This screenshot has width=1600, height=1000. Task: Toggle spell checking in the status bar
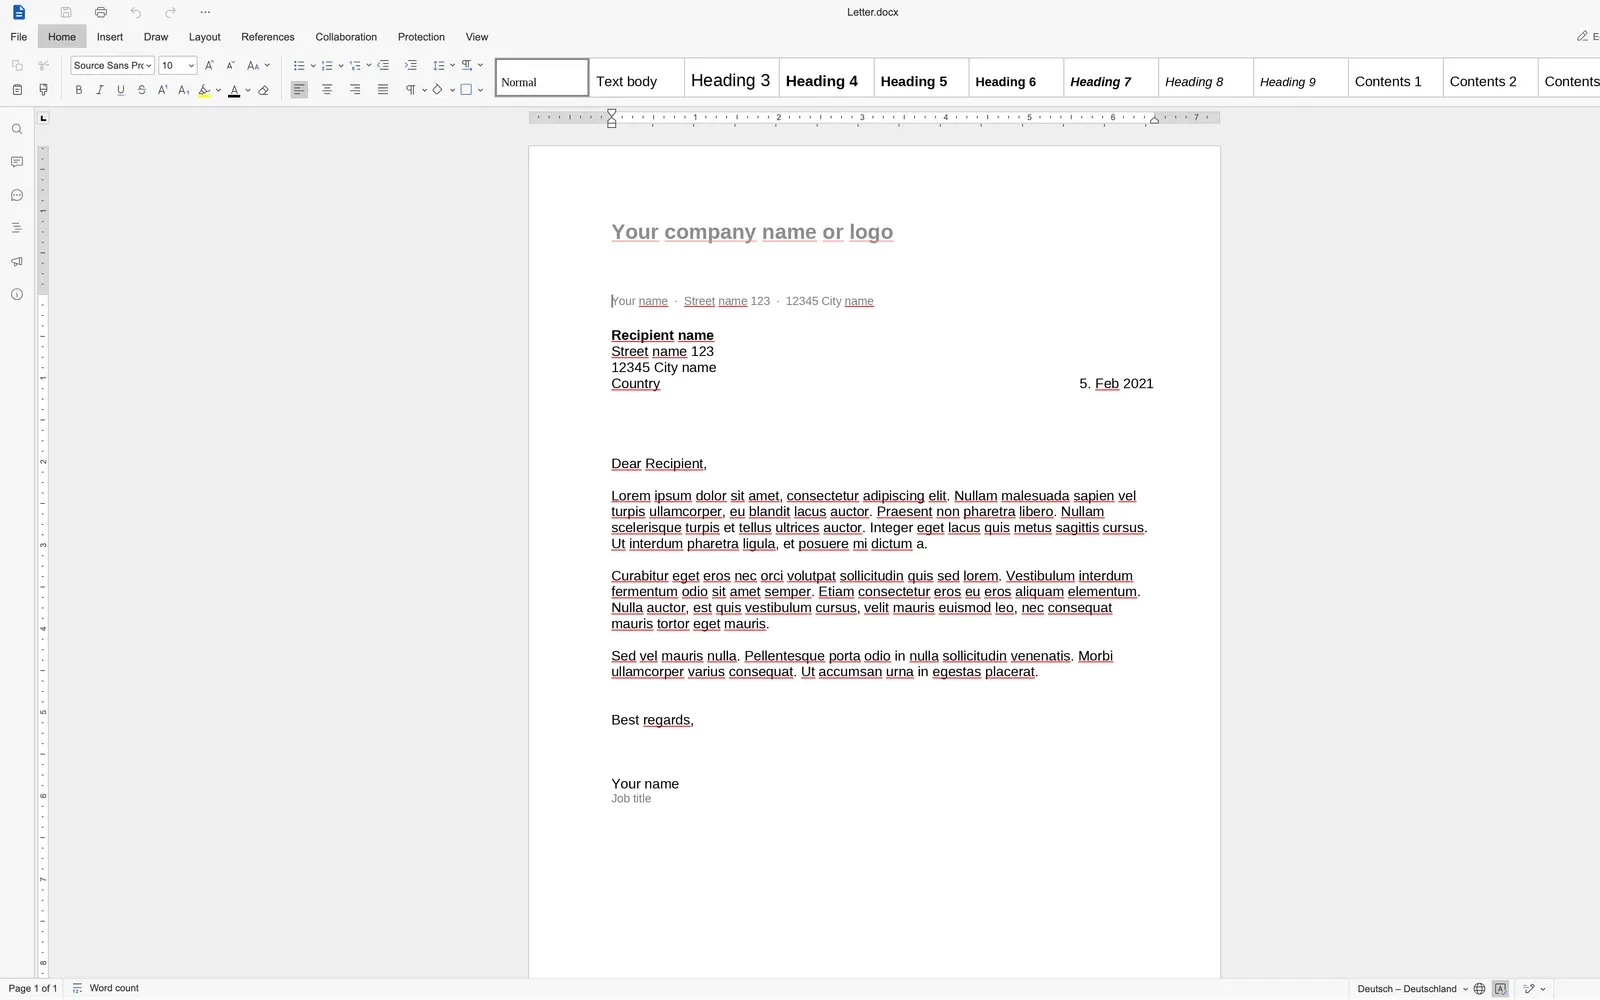[x=1501, y=989]
